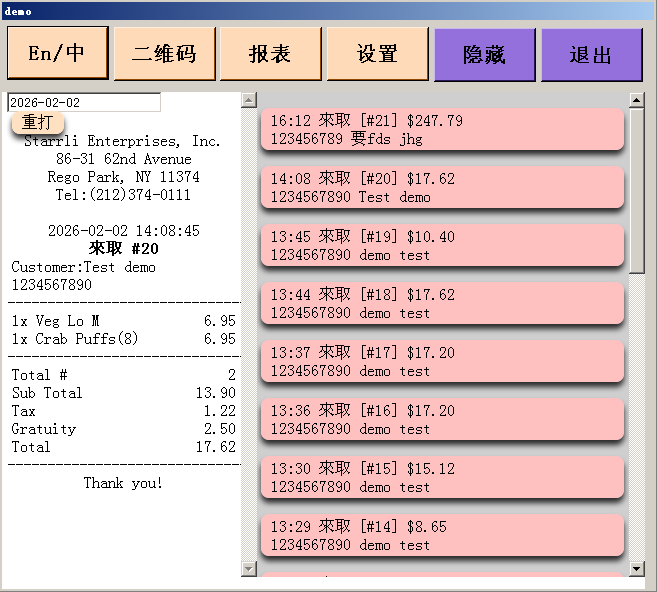This screenshot has width=657, height=592.
Task: Select order #16 placed at 13:36
Action: click(442, 420)
